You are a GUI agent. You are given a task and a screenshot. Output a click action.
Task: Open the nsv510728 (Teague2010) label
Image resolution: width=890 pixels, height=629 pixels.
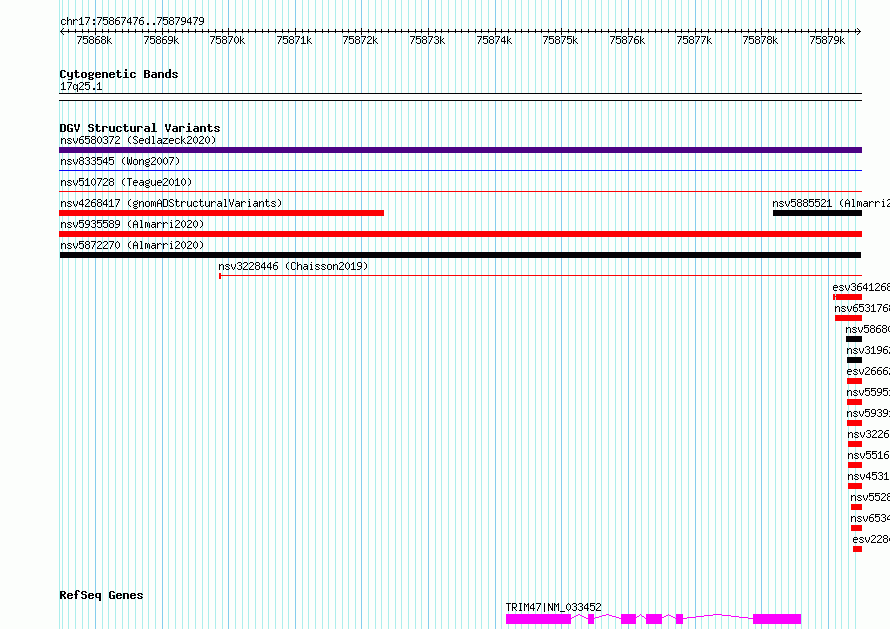click(126, 182)
